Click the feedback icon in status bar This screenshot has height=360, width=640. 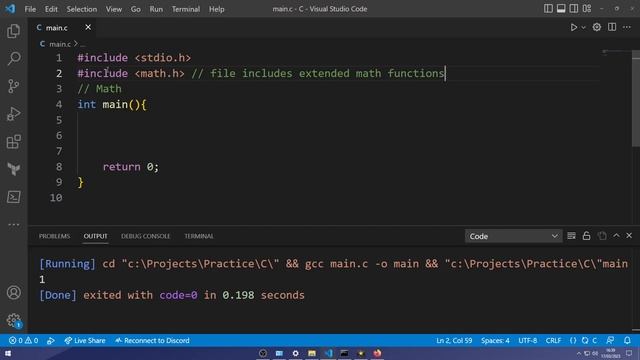tap(610, 340)
